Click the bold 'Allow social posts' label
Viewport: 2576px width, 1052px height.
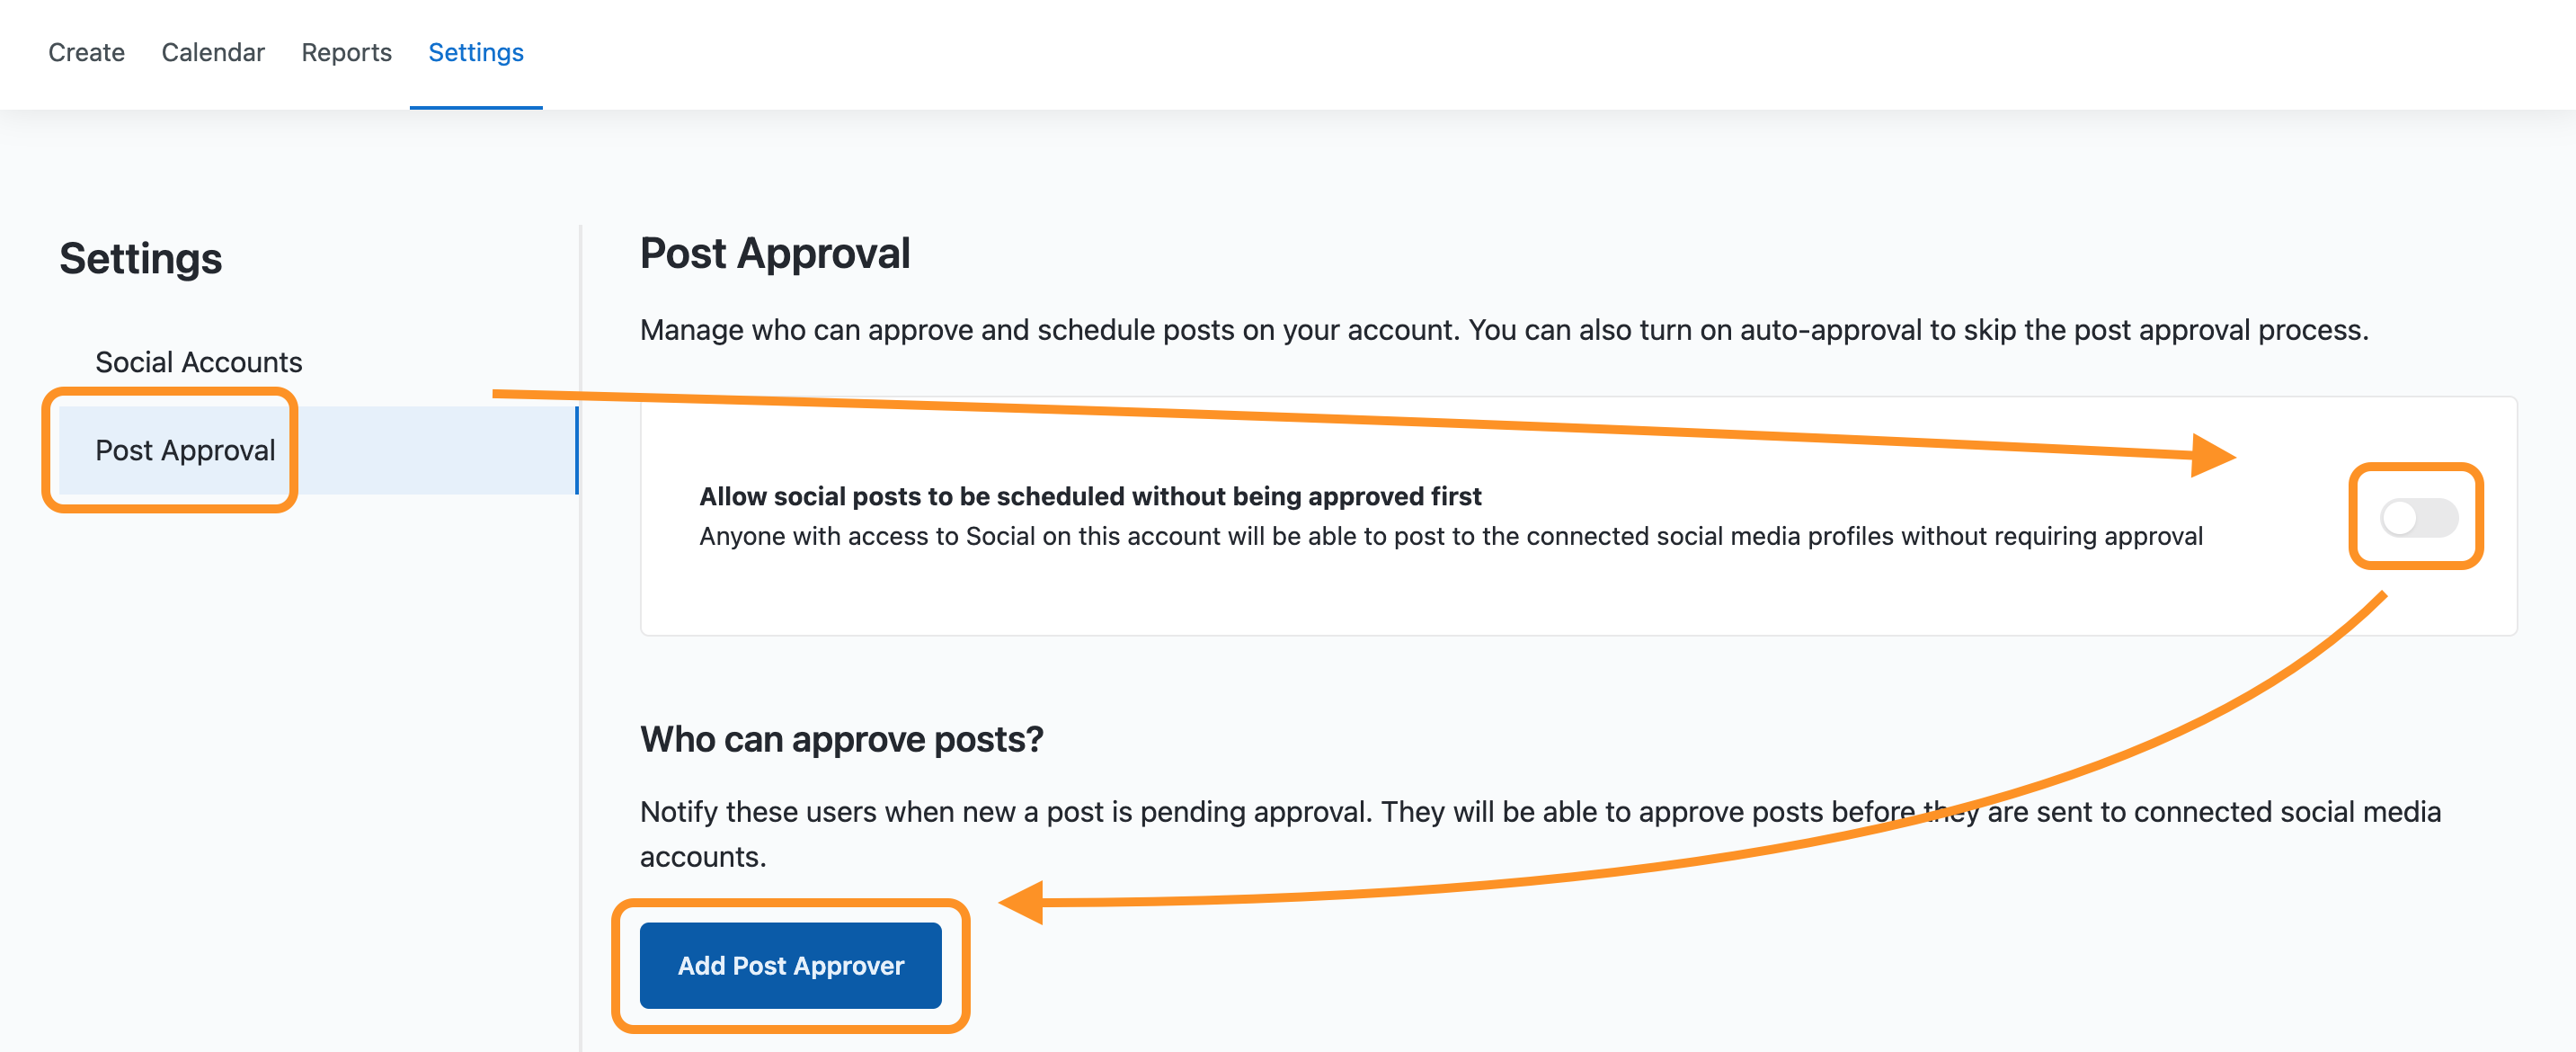click(x=1090, y=496)
